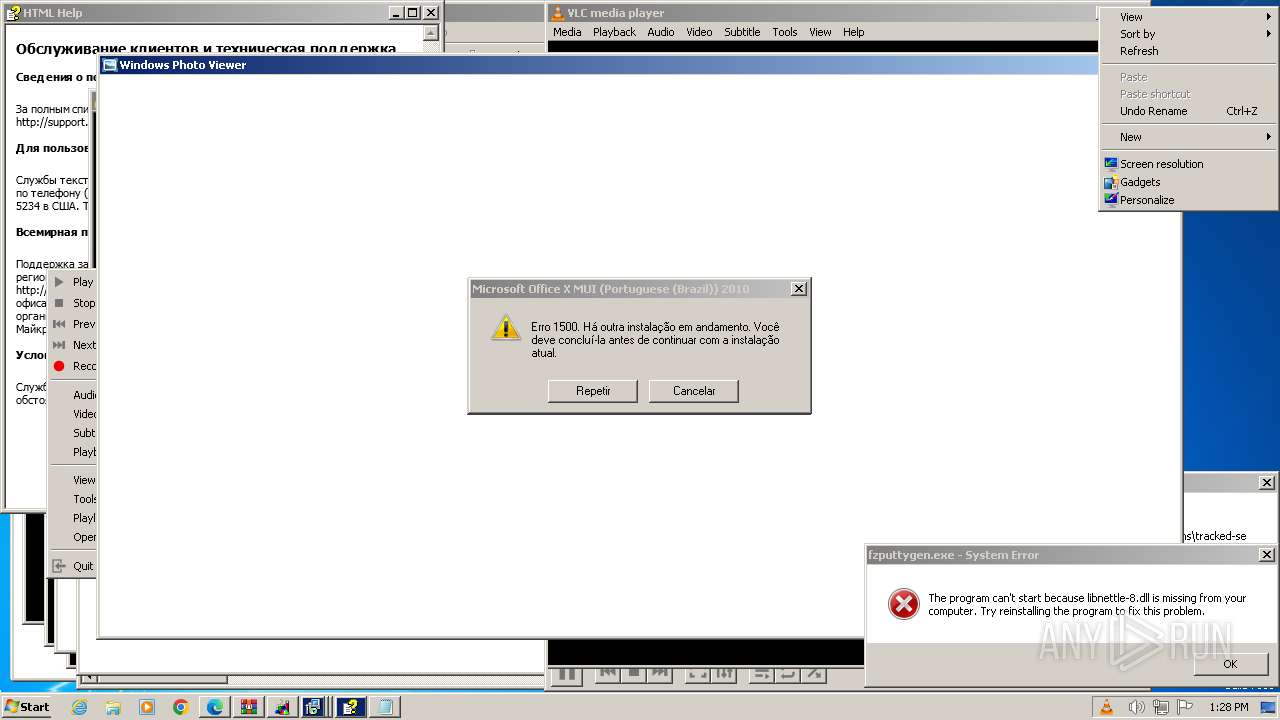Choose Next in the VLC popup menu
Image resolution: width=1280 pixels, height=720 pixels.
(x=73, y=345)
